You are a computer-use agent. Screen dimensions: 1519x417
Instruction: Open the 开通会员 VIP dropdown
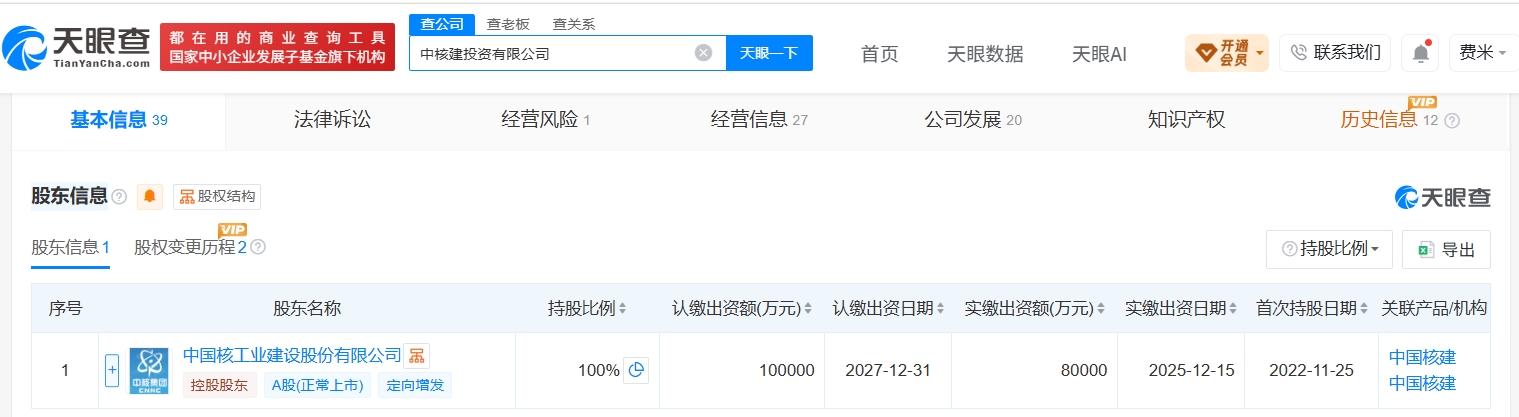(x=1227, y=52)
